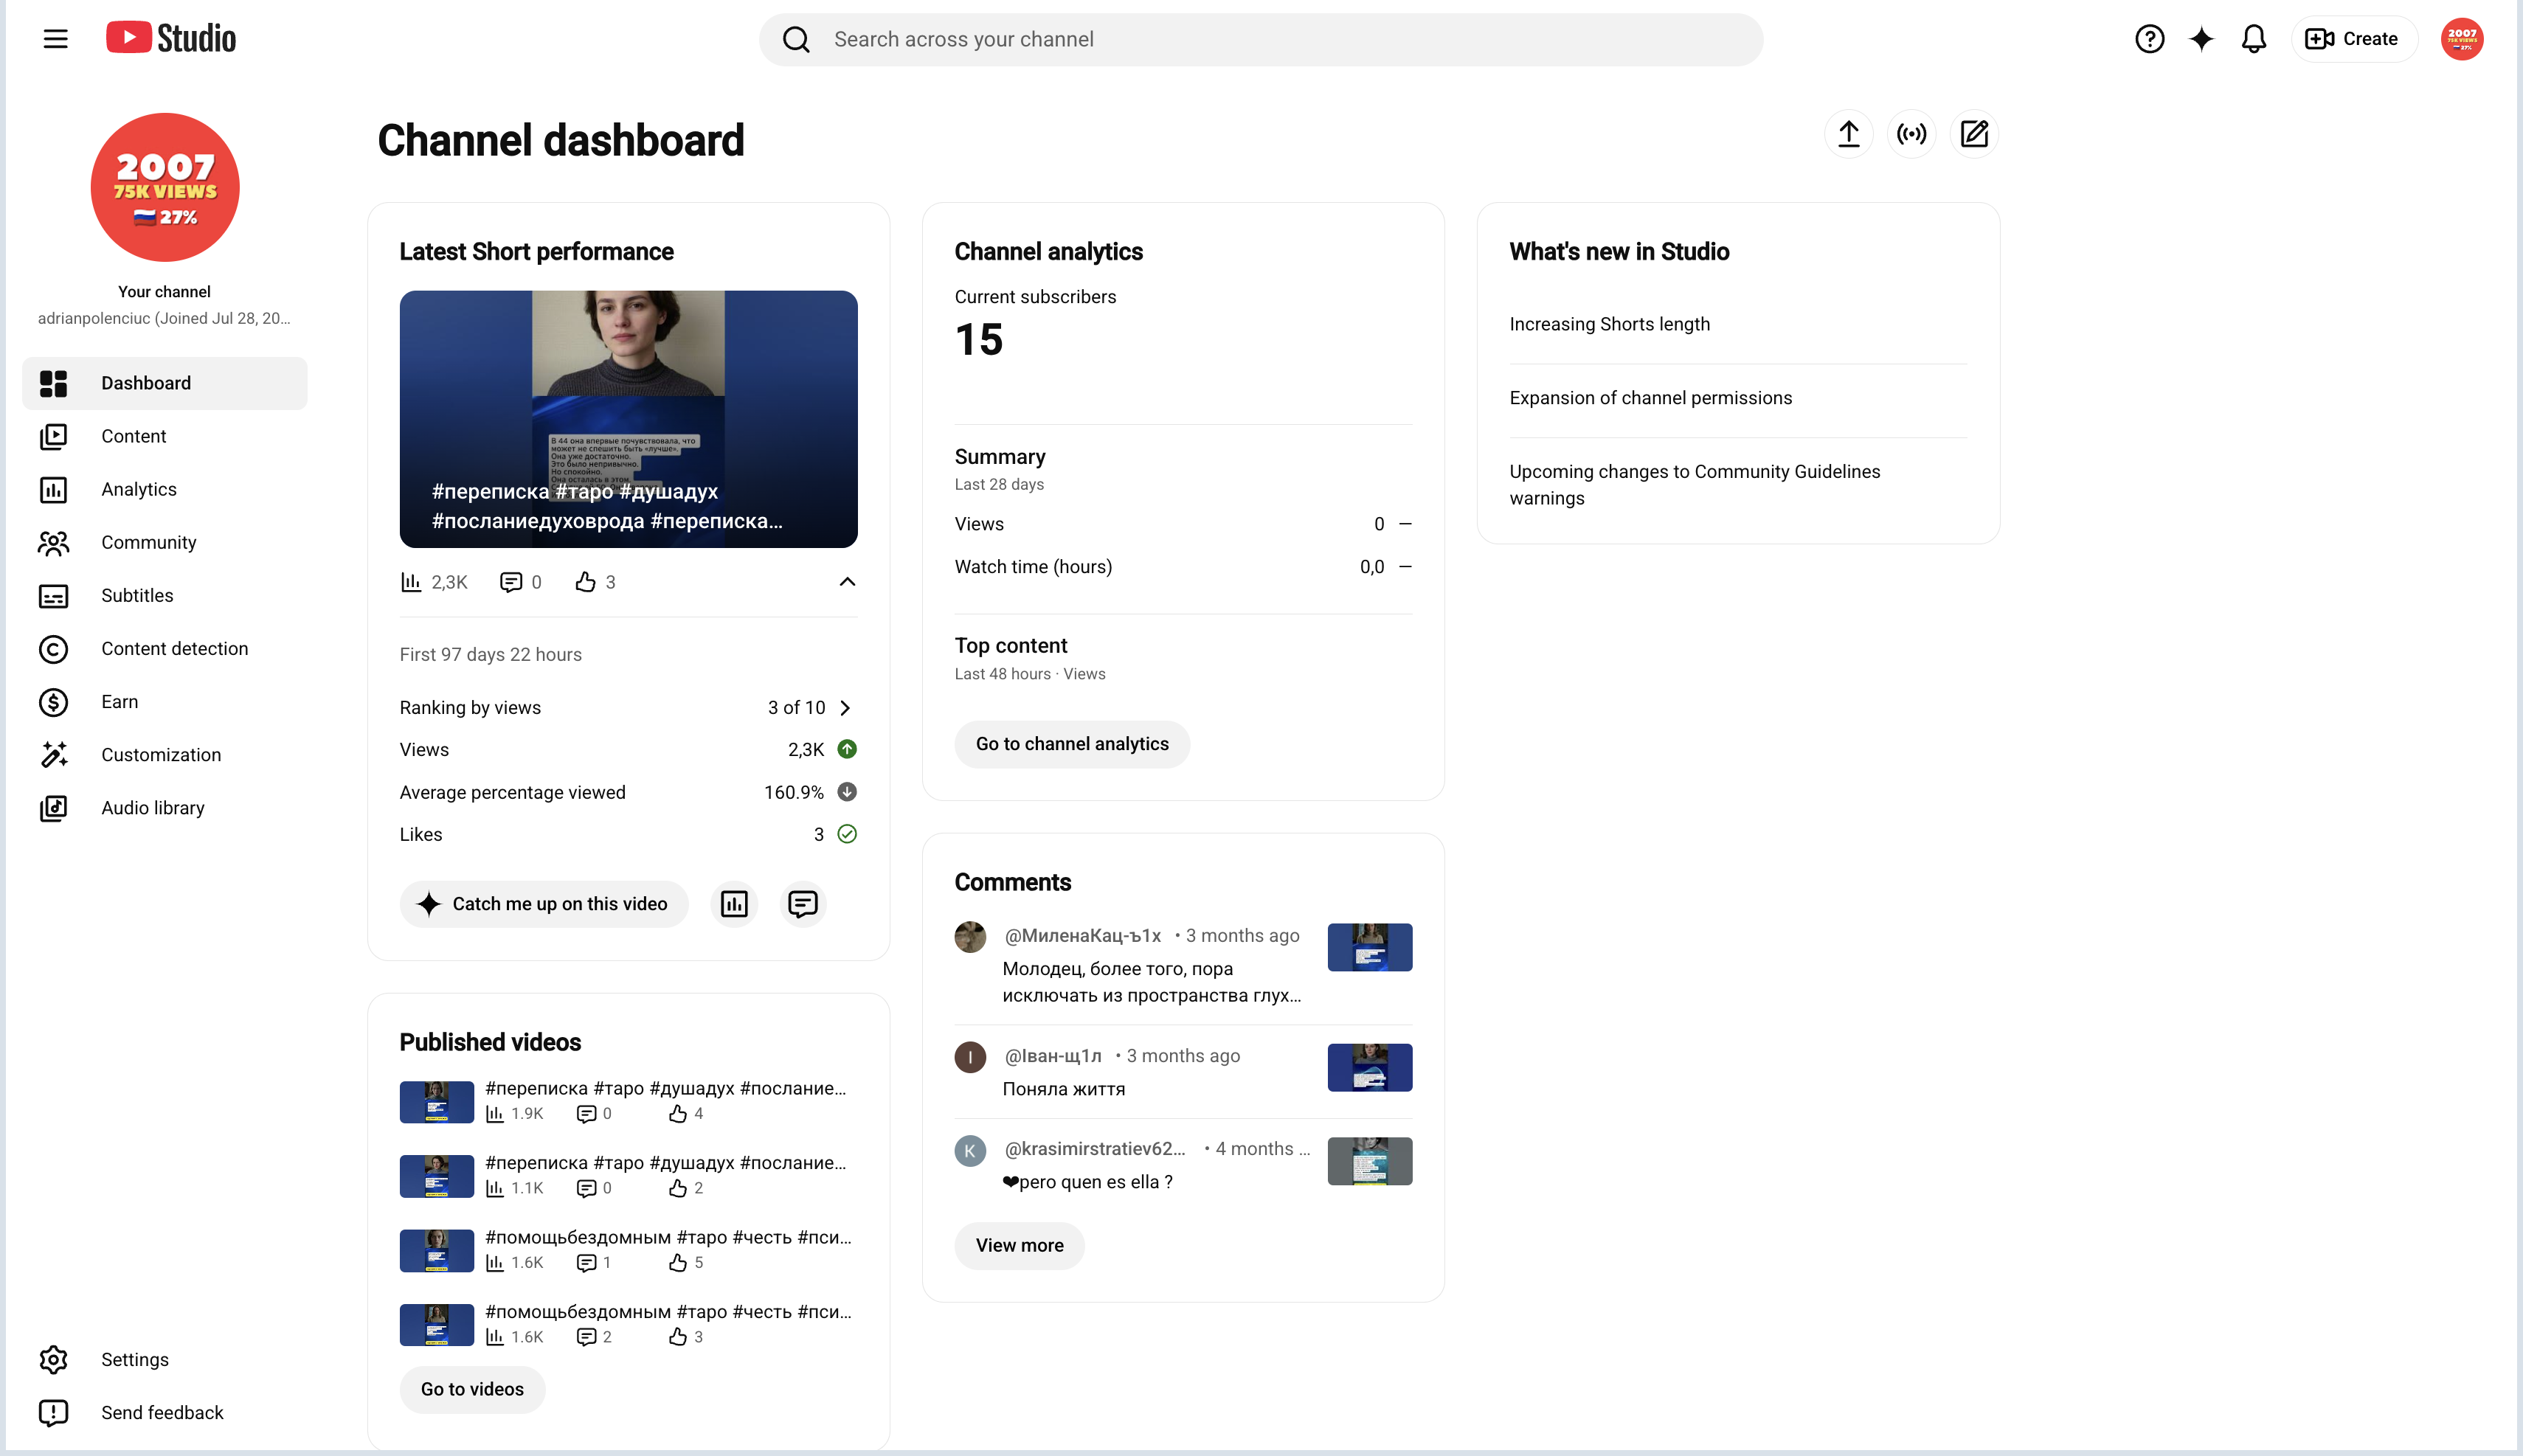Click the Subtitles sidebar icon
The height and width of the screenshot is (1456, 2523).
click(53, 596)
